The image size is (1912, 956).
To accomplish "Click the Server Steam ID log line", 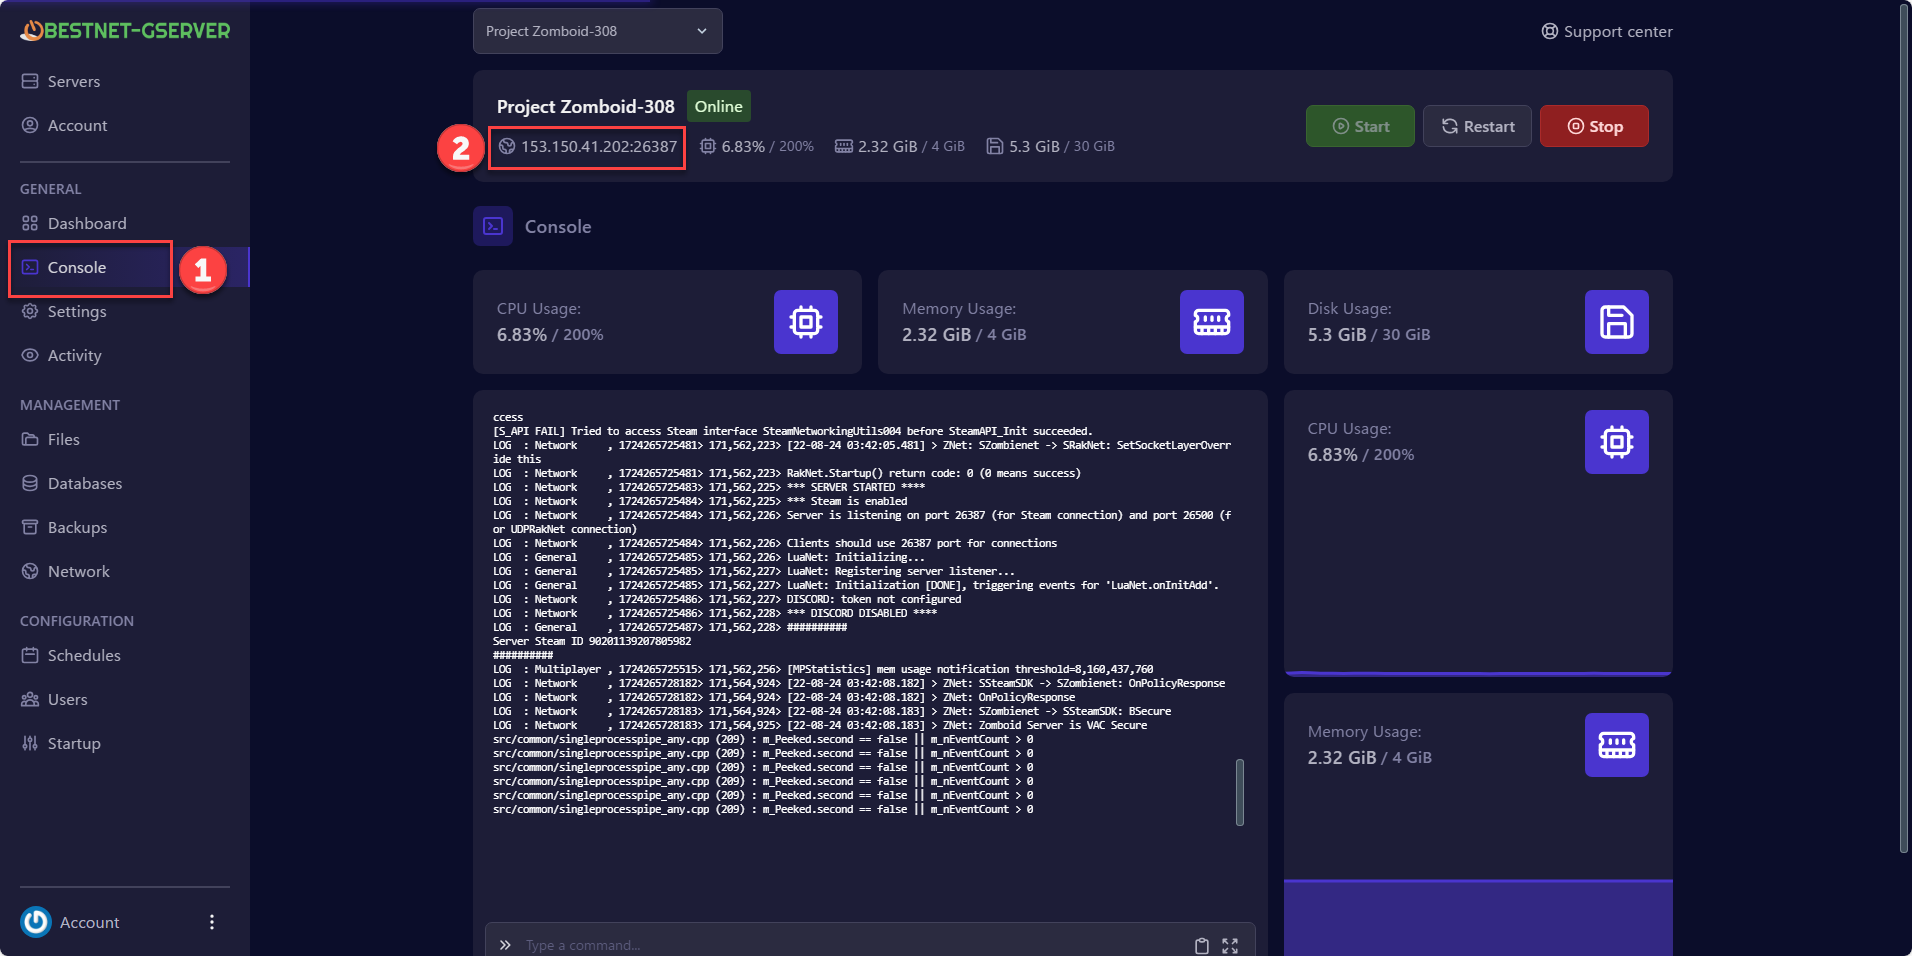I will point(592,641).
